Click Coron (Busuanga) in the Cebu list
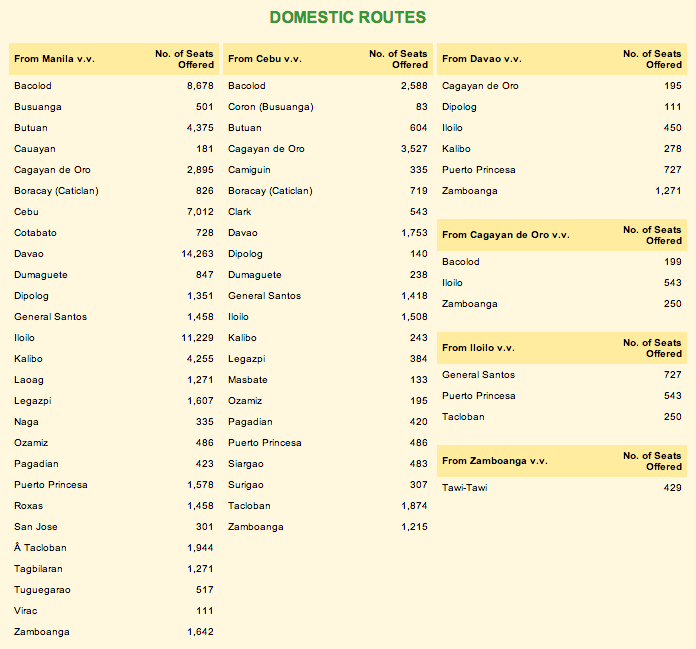This screenshot has height=649, width=696. pyautogui.click(x=271, y=107)
